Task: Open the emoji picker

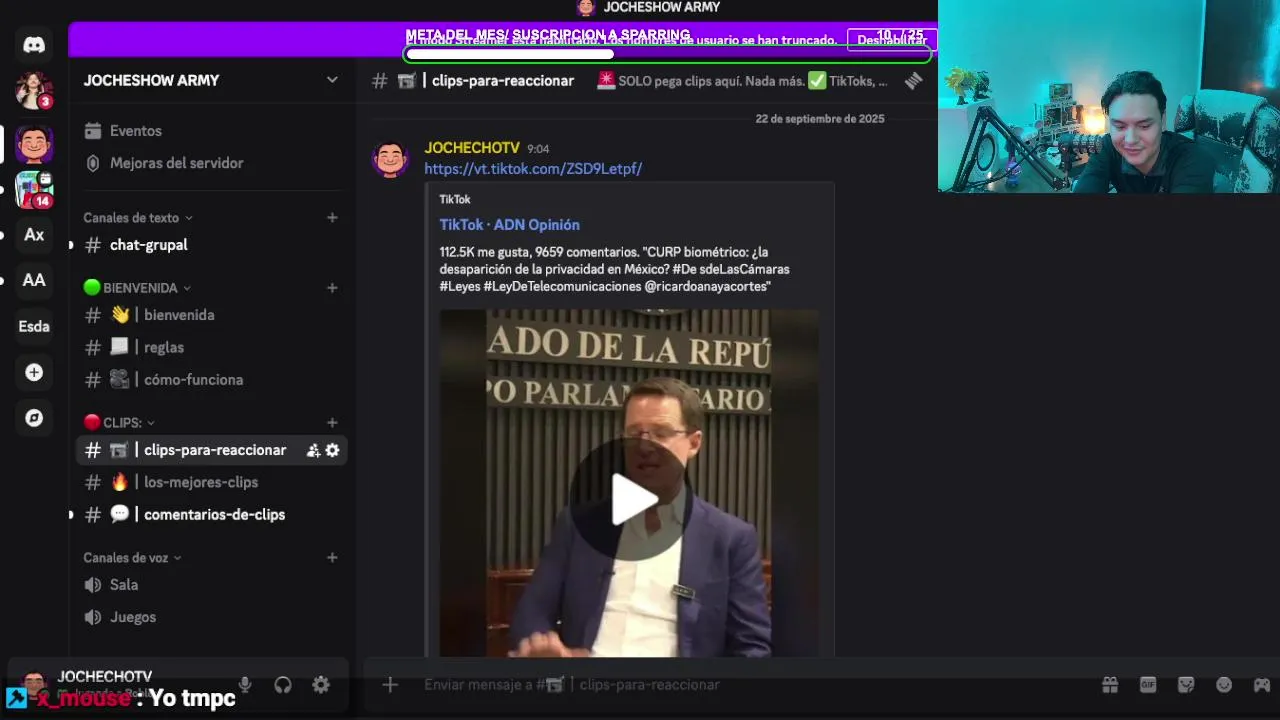Action: pyautogui.click(x=1224, y=685)
